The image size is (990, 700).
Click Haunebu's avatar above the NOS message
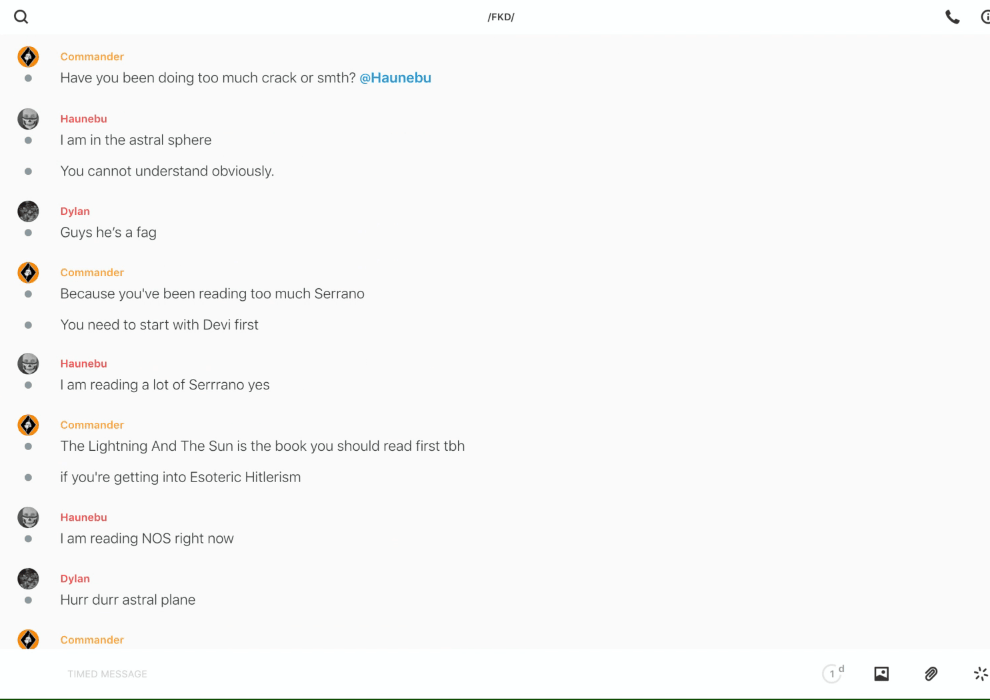coord(28,517)
